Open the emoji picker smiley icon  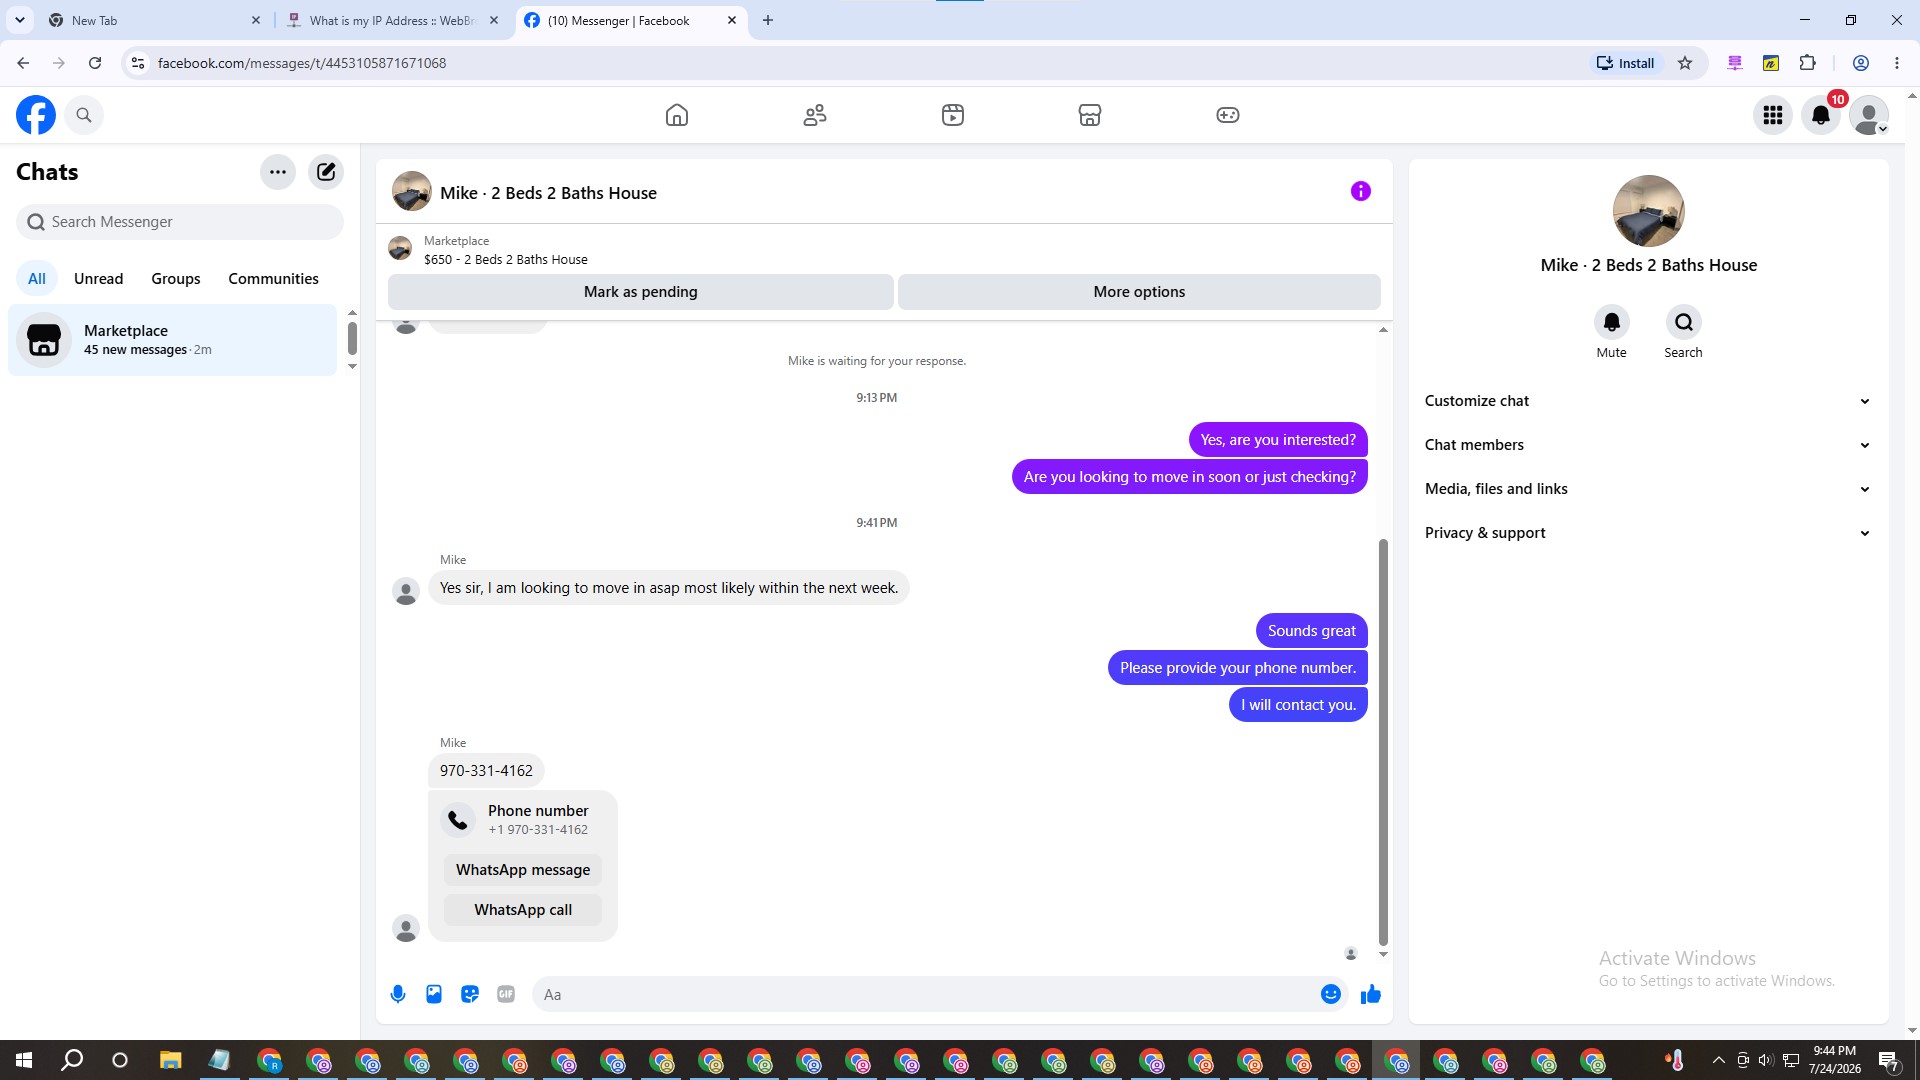[x=1331, y=994]
